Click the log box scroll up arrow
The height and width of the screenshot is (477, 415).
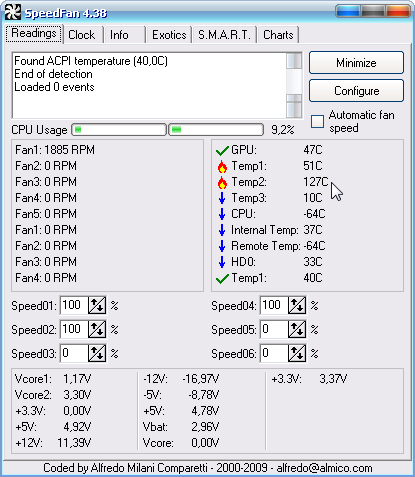294,61
